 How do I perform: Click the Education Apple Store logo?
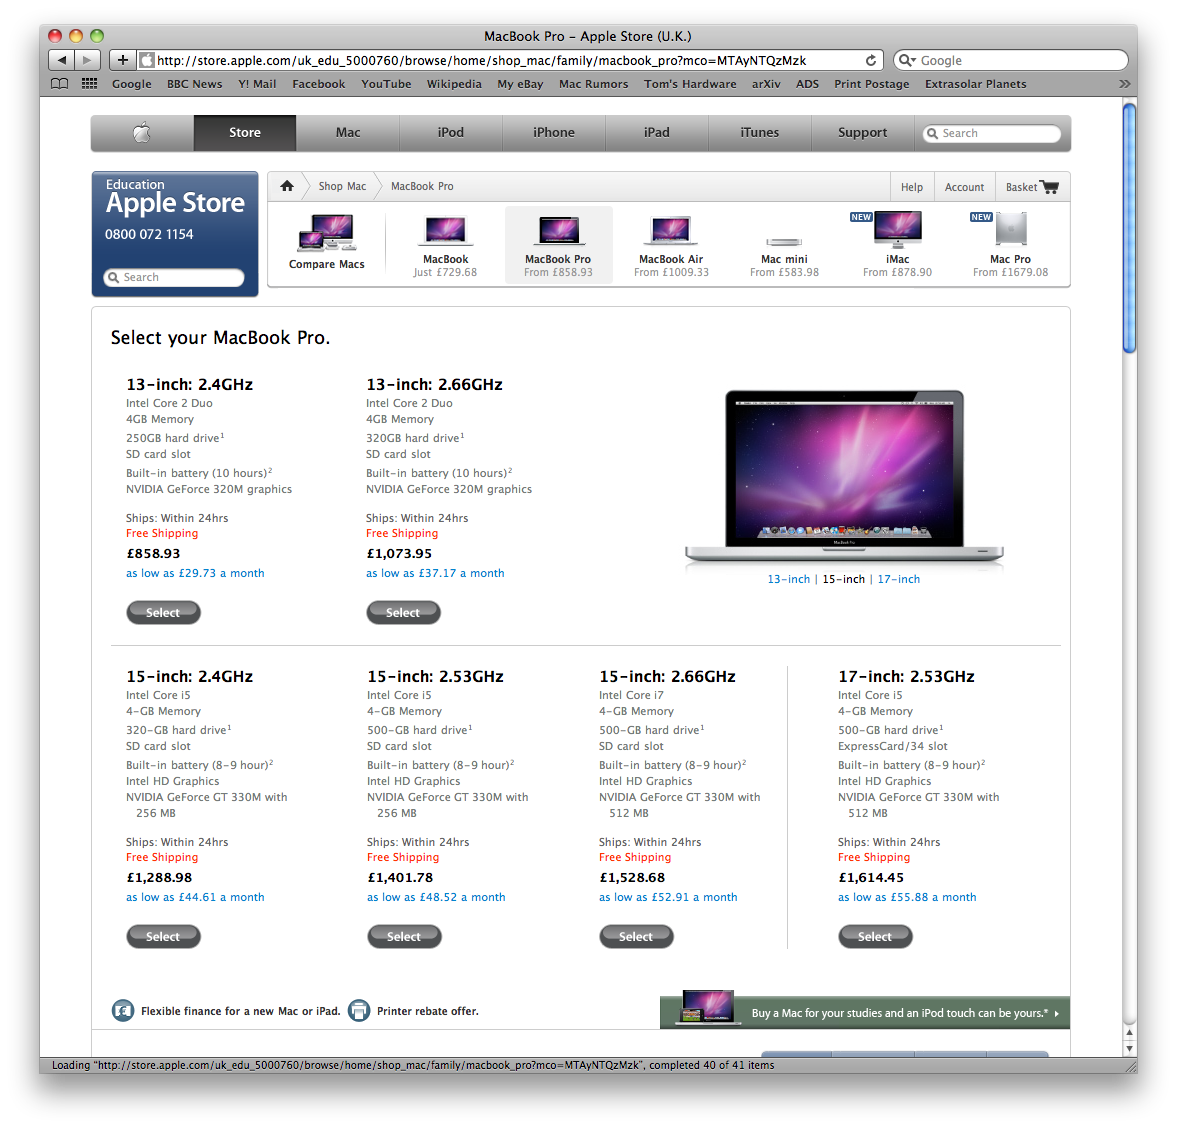coord(175,197)
